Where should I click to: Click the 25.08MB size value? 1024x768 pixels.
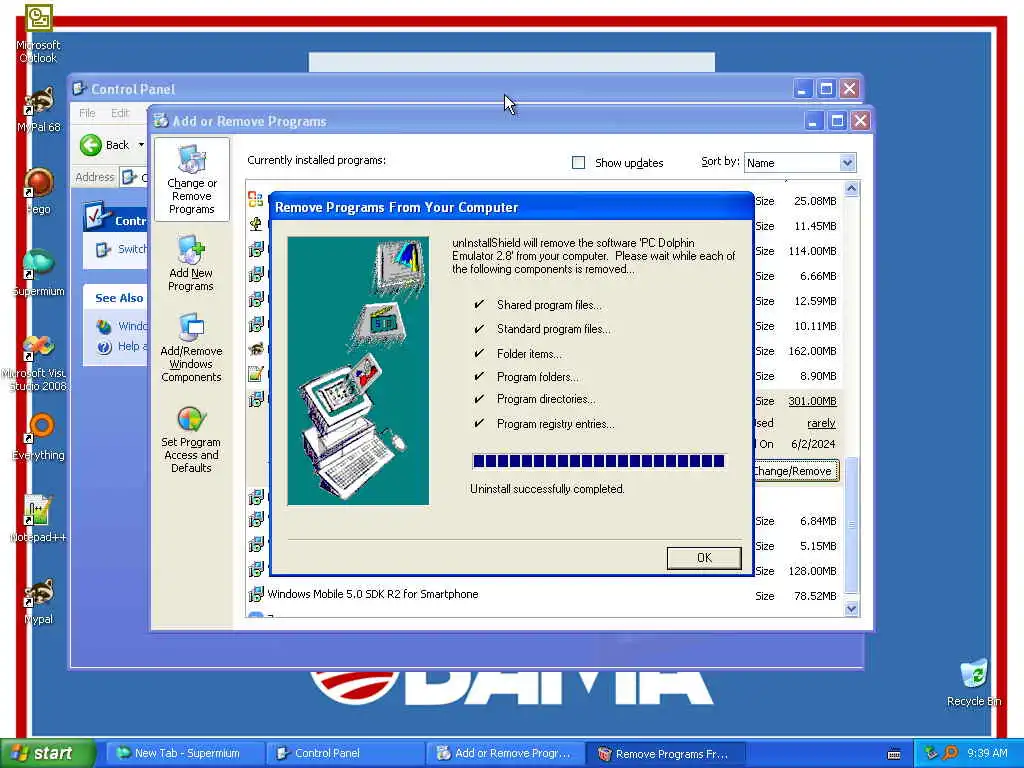point(815,201)
